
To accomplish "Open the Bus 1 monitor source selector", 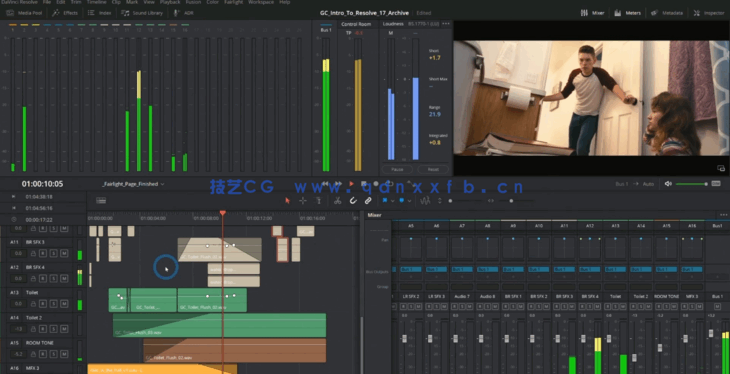I will click(622, 184).
